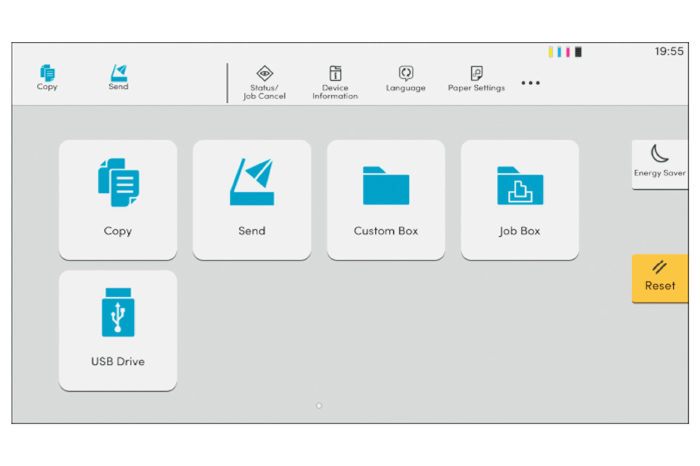
Task: Activate Energy Saver mode
Action: coord(659,162)
